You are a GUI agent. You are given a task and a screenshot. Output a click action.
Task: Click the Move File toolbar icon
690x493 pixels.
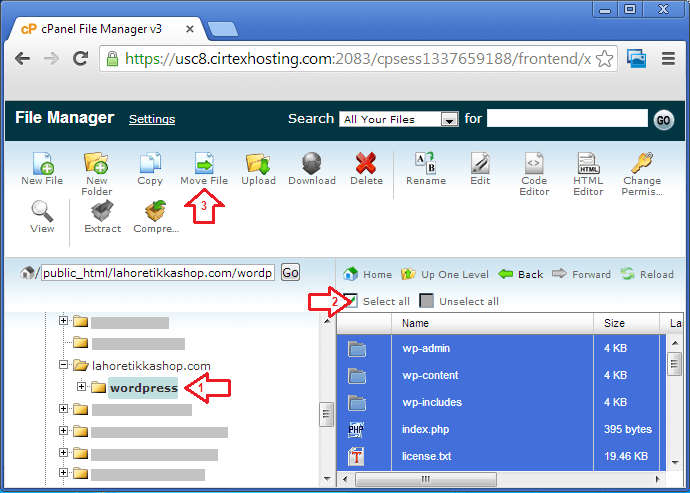(204, 163)
